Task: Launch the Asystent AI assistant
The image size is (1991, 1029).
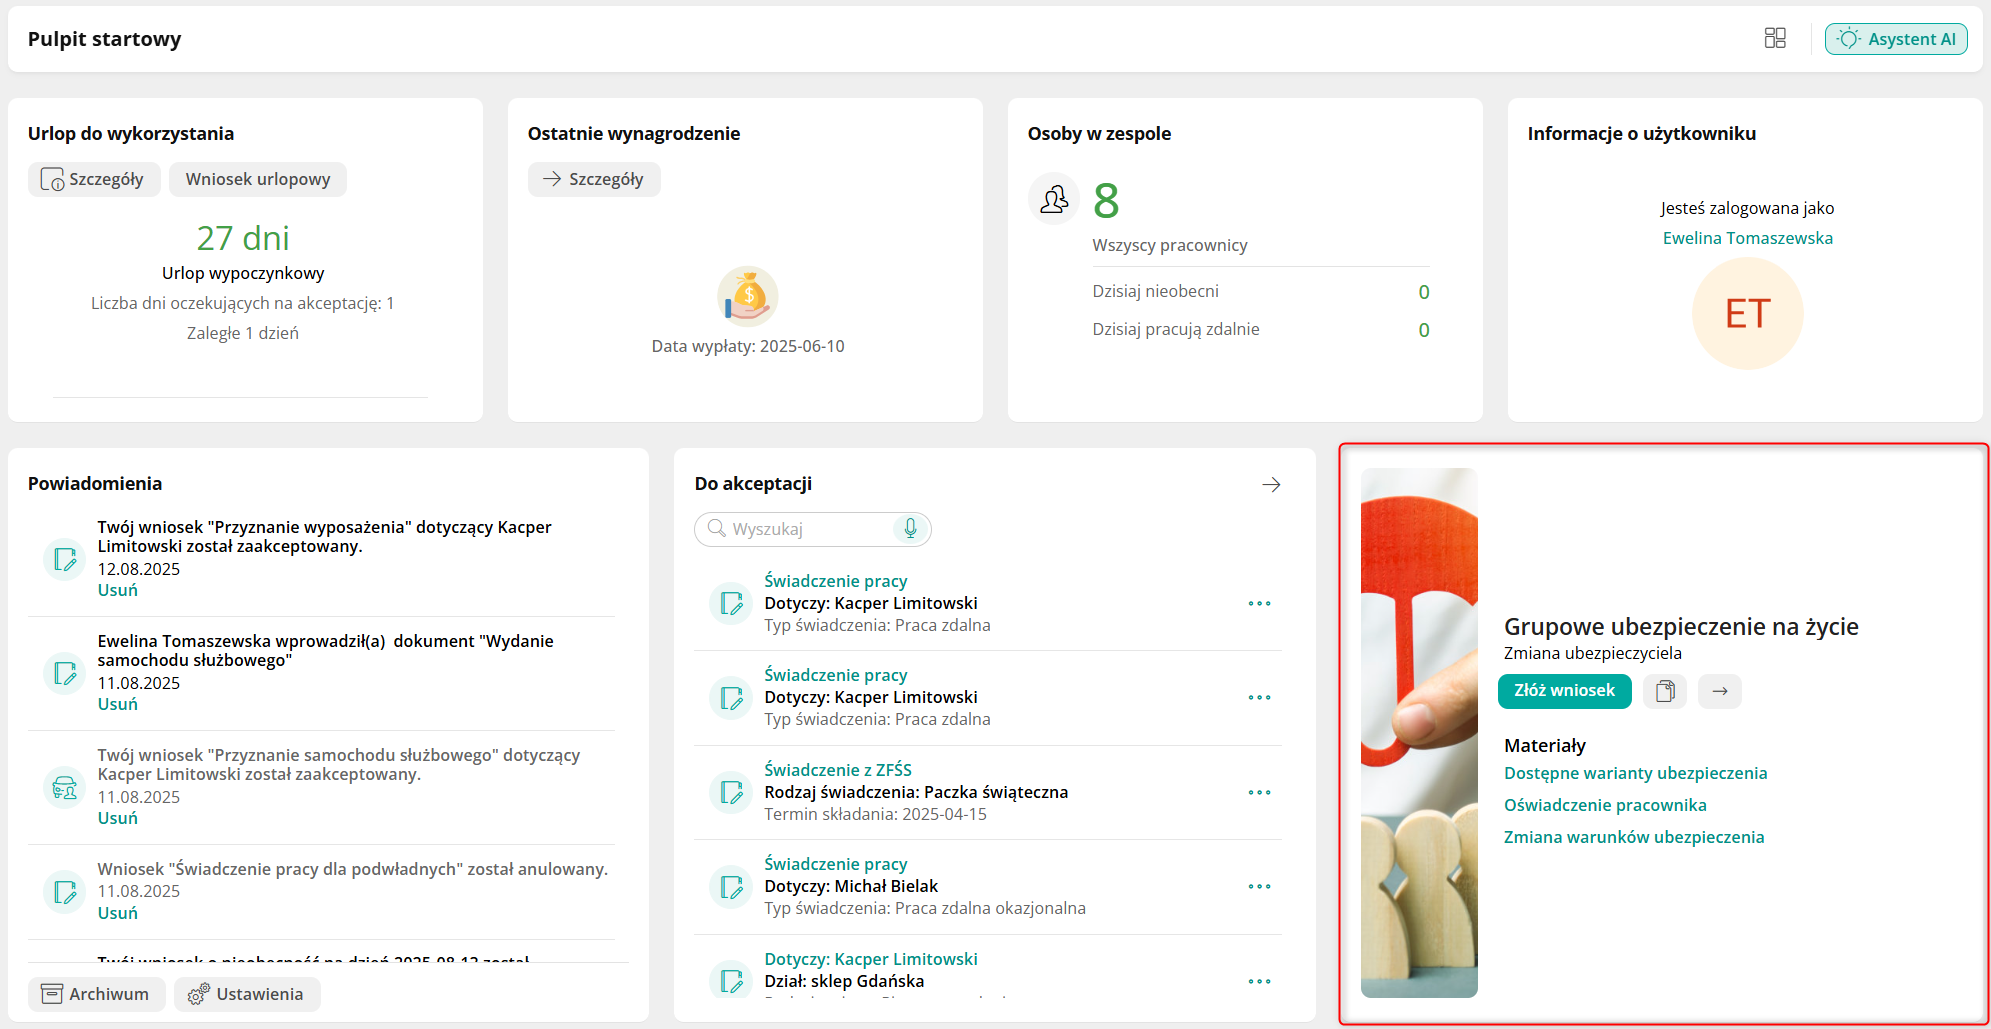Action: [1896, 39]
